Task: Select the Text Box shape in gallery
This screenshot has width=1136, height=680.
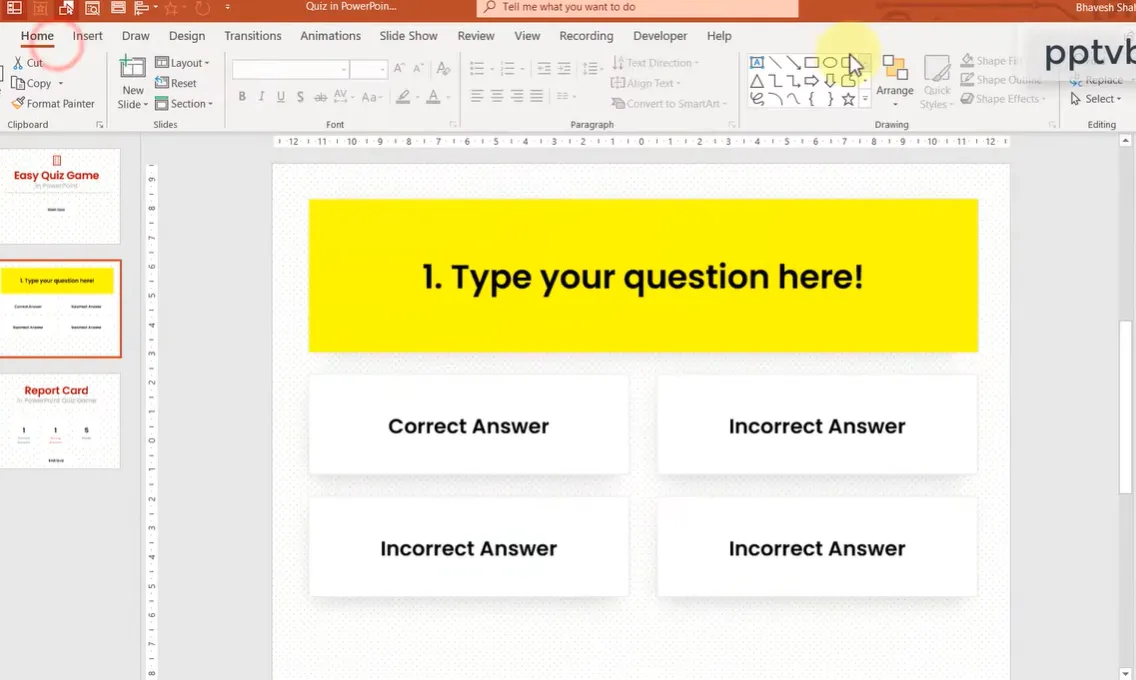Action: pos(757,63)
